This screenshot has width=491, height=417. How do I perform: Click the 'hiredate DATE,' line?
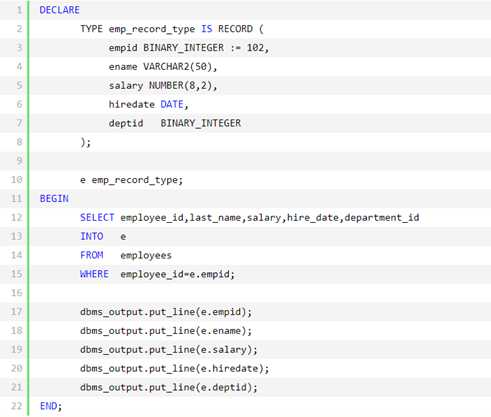(x=149, y=105)
